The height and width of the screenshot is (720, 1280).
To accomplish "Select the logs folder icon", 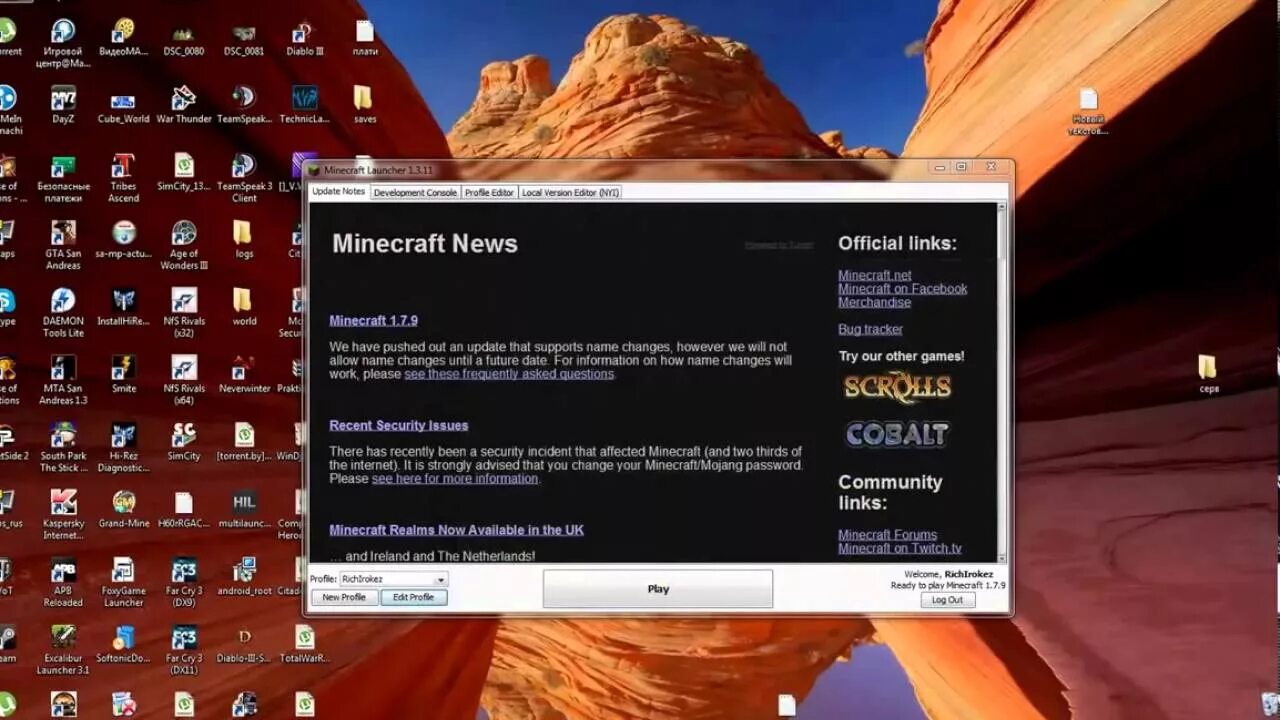I will point(243,240).
